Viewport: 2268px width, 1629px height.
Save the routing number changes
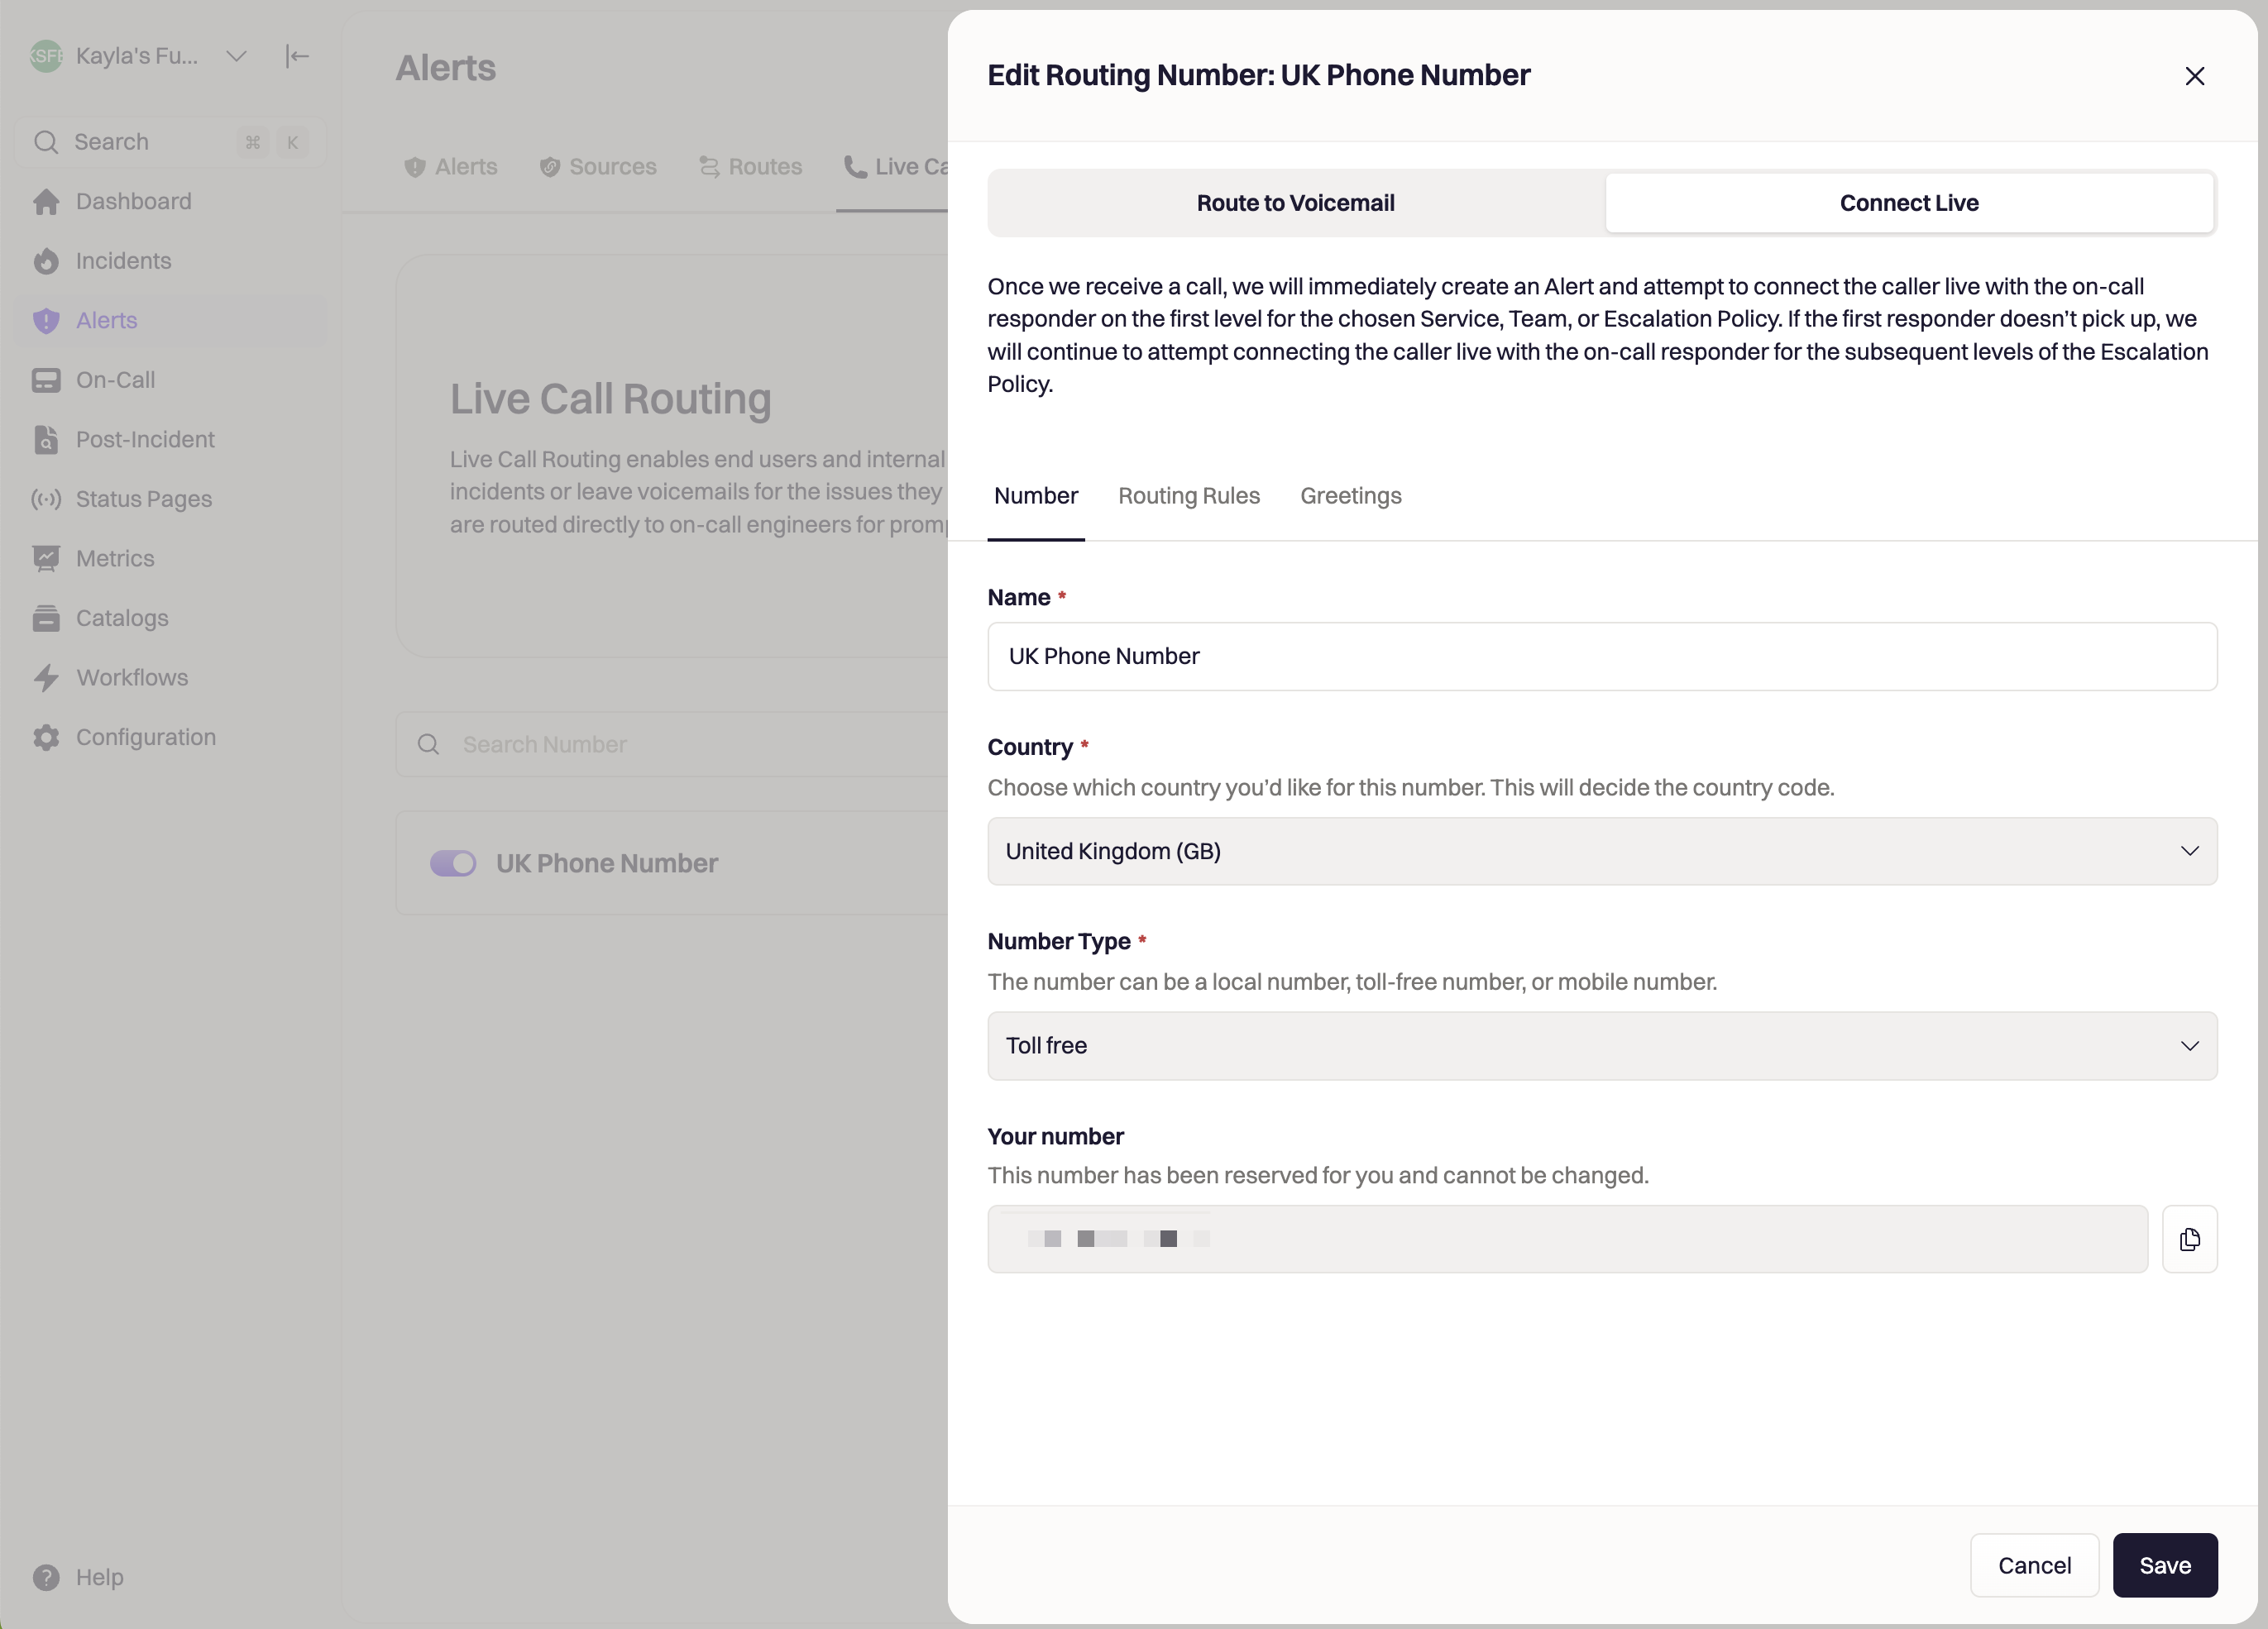coord(2164,1565)
